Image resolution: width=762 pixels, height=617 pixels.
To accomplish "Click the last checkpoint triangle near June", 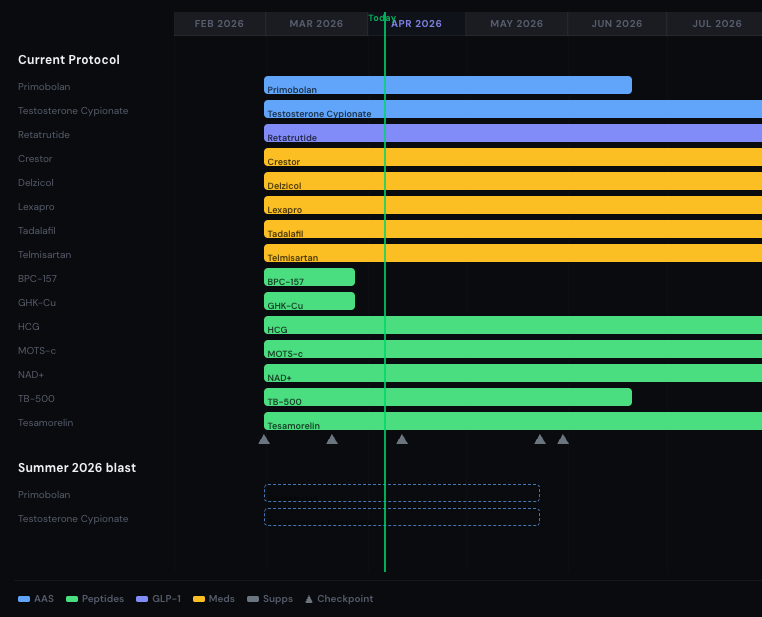I will [563, 440].
